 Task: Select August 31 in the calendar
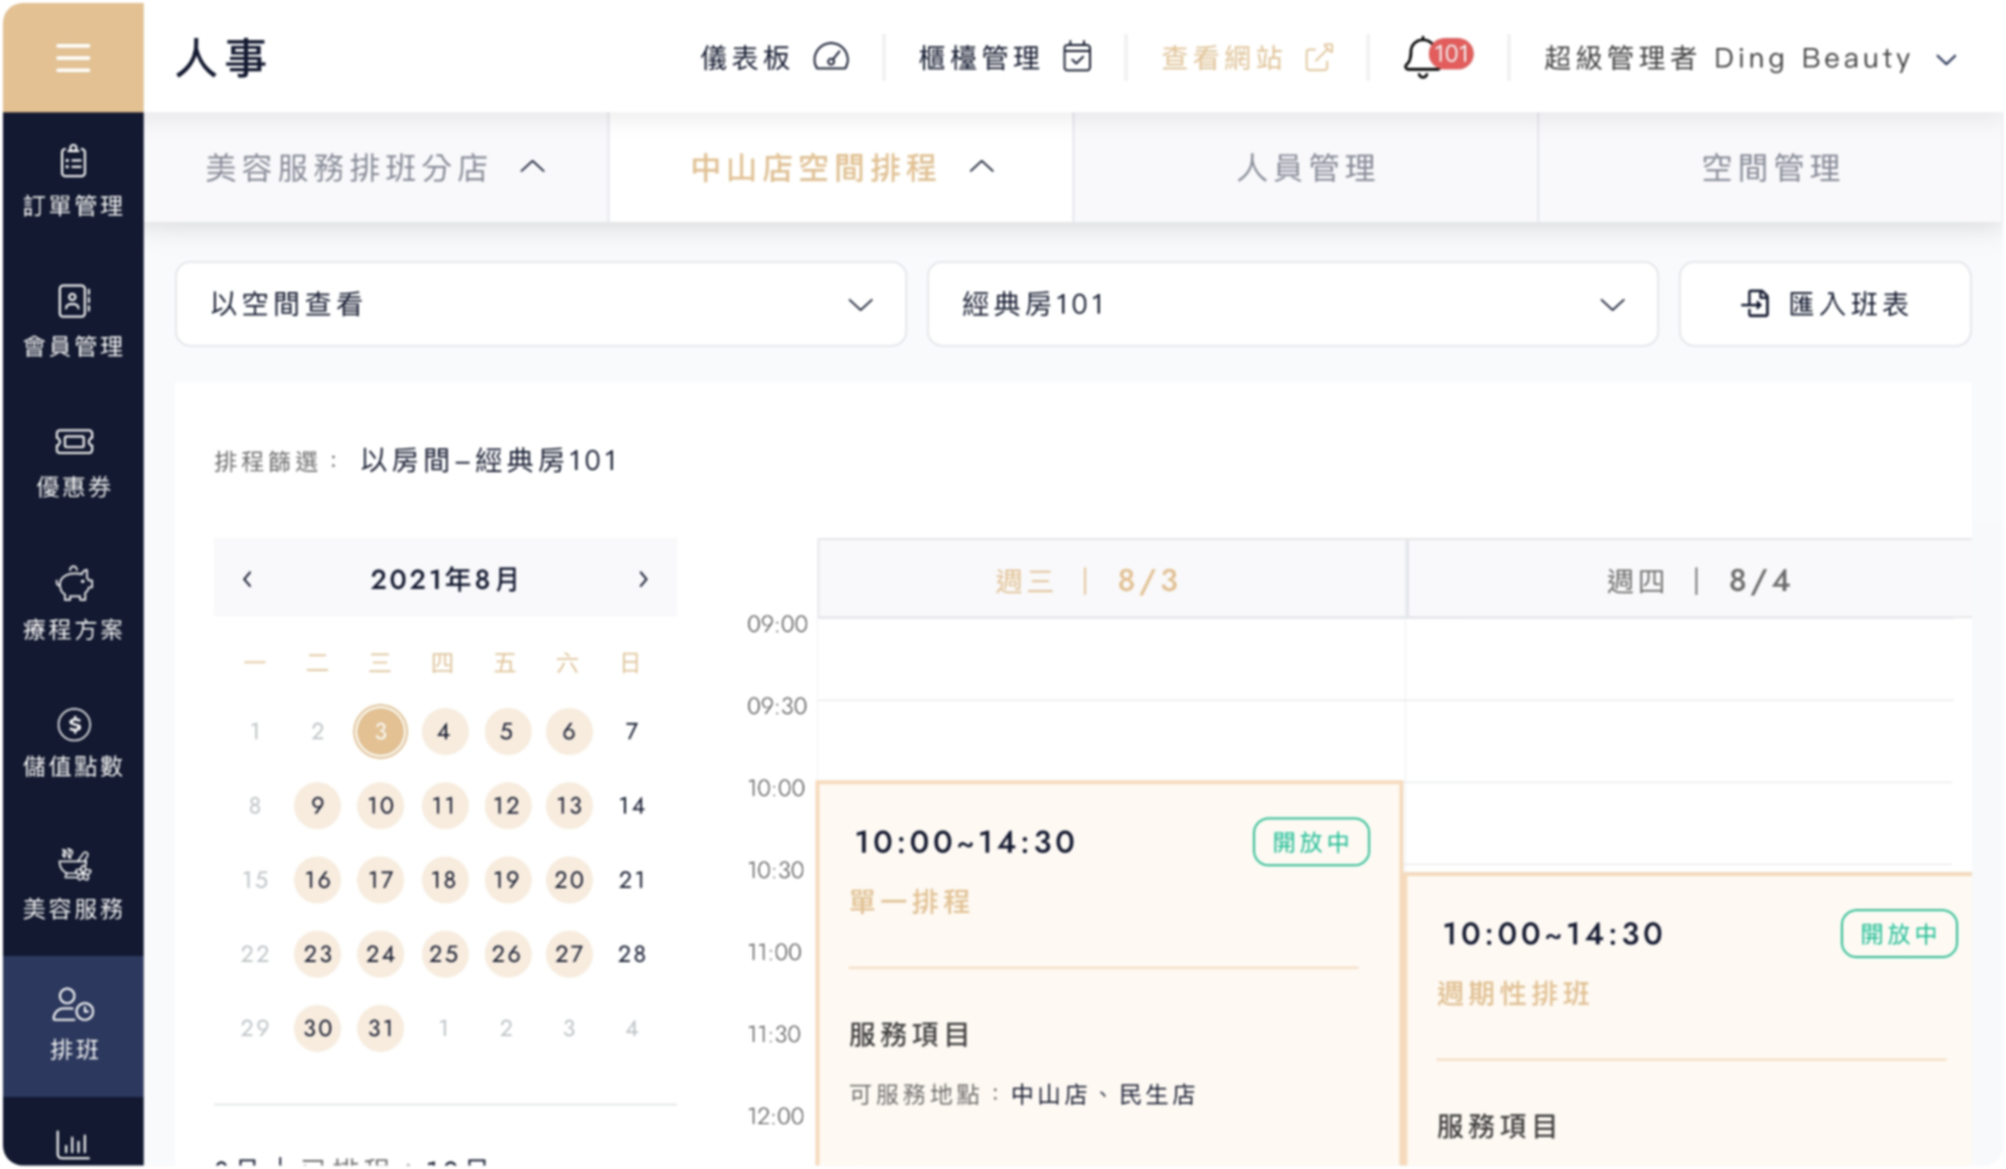[x=380, y=1028]
